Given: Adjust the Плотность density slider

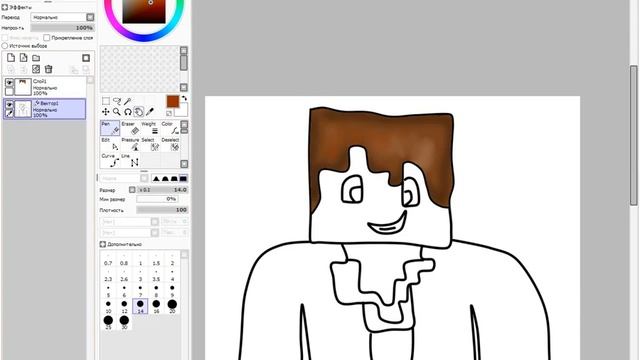Looking at the screenshot, I should point(162,210).
